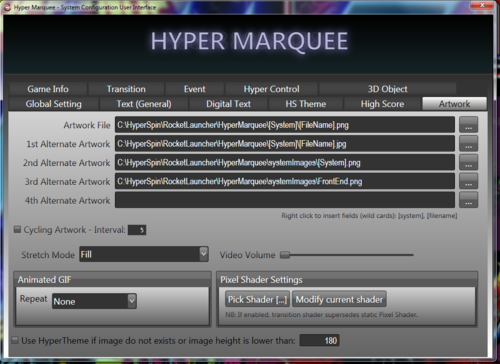Browse for 4th Alternate Artwork file
Image resolution: width=500 pixels, height=364 pixels.
tap(468, 200)
